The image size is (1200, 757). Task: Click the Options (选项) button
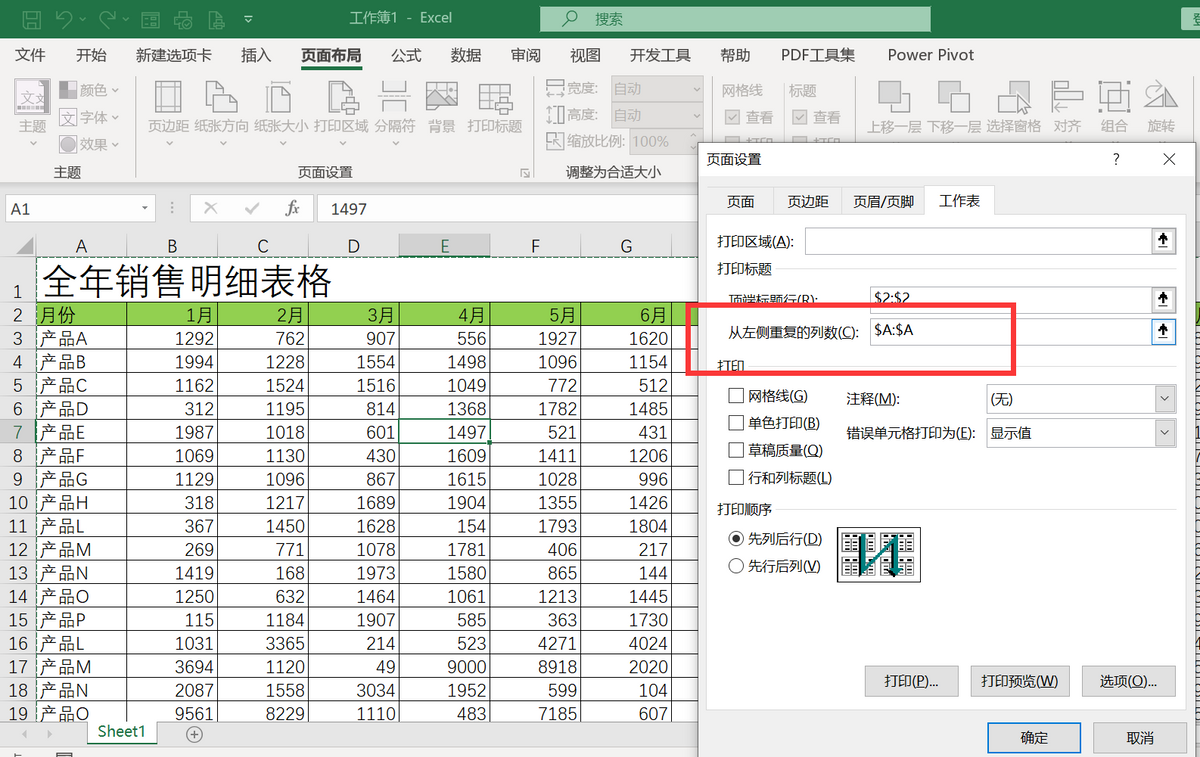click(1129, 681)
